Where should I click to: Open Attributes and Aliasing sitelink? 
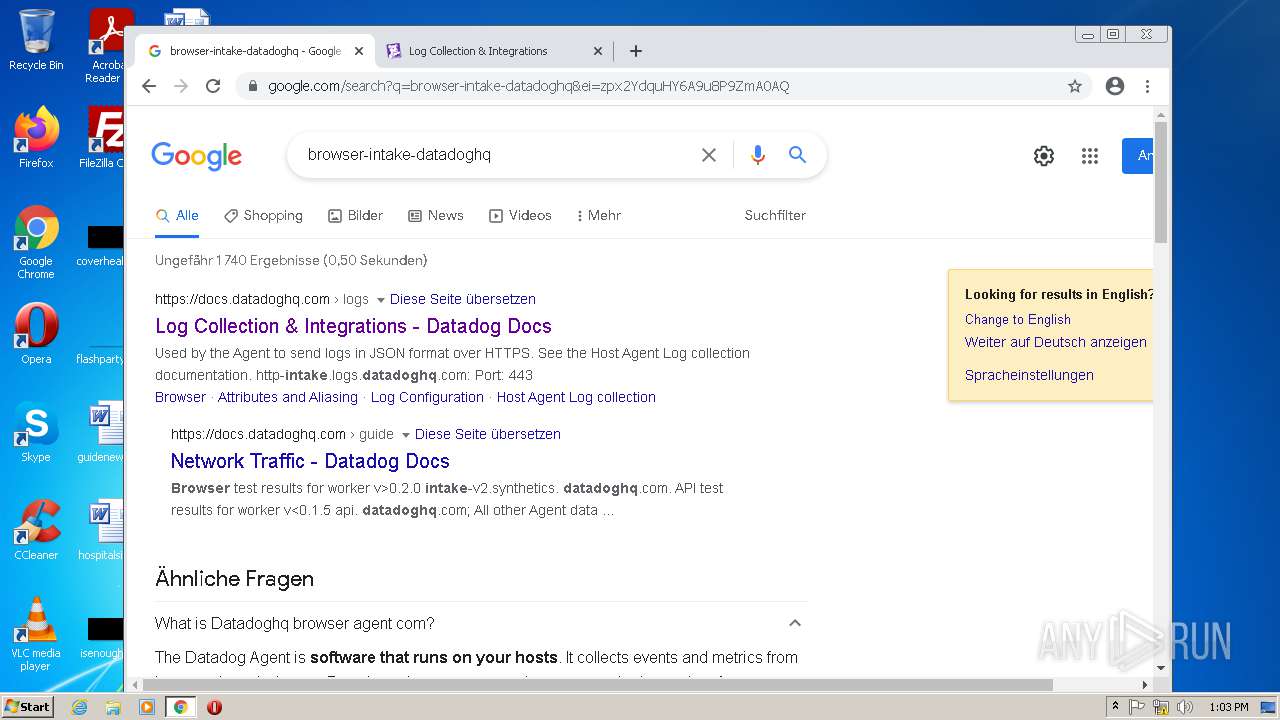[x=288, y=397]
